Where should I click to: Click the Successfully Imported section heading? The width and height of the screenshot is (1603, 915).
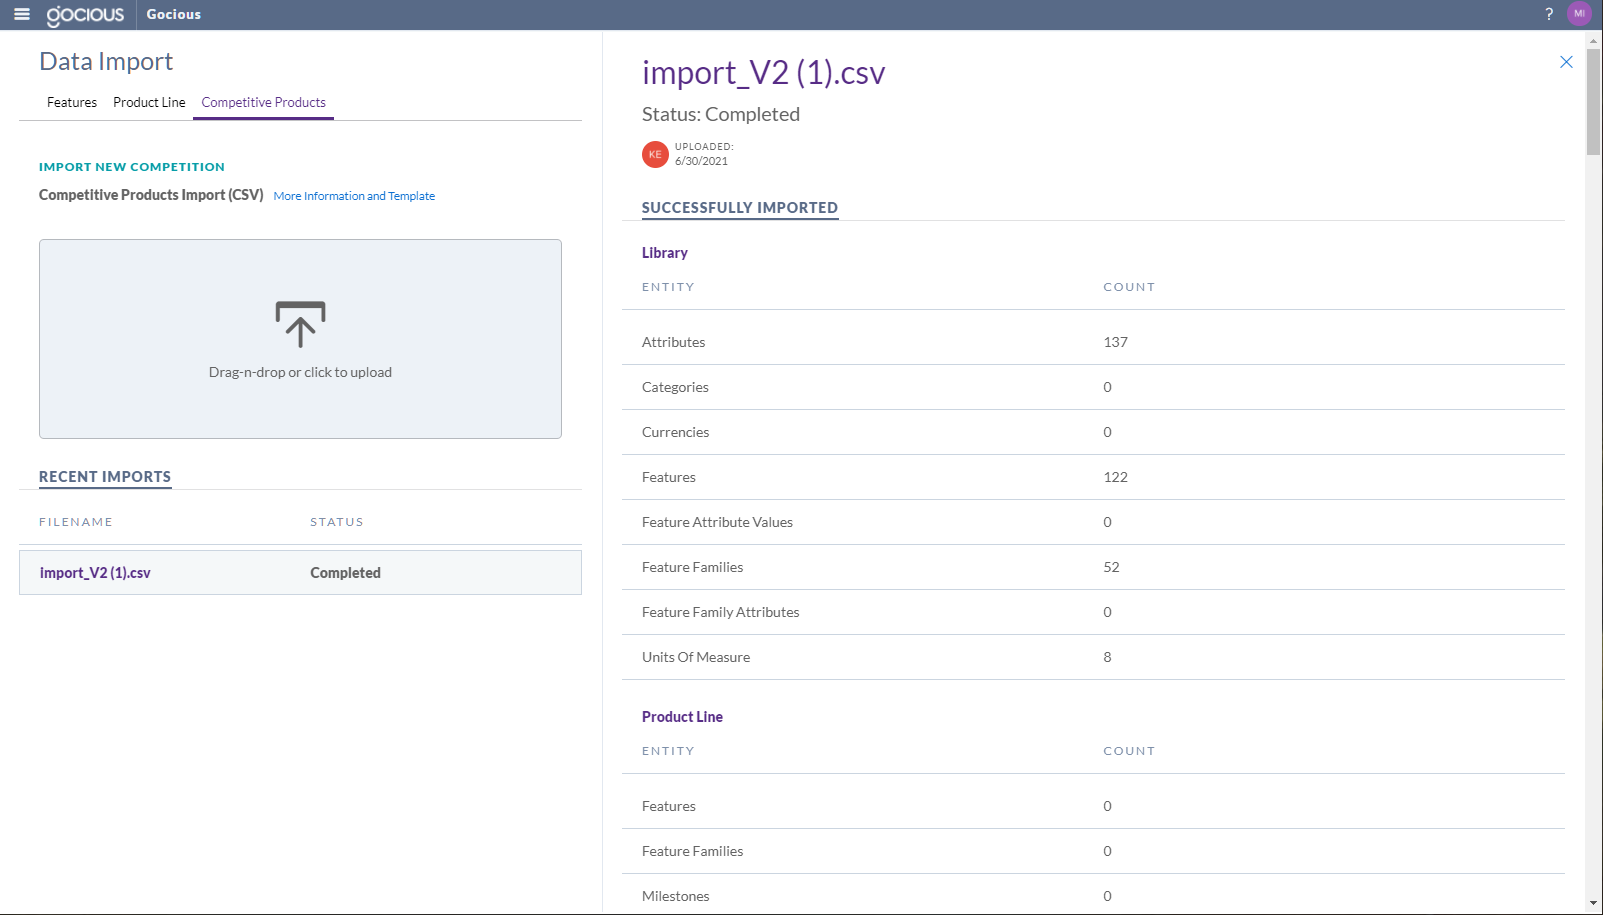point(740,208)
